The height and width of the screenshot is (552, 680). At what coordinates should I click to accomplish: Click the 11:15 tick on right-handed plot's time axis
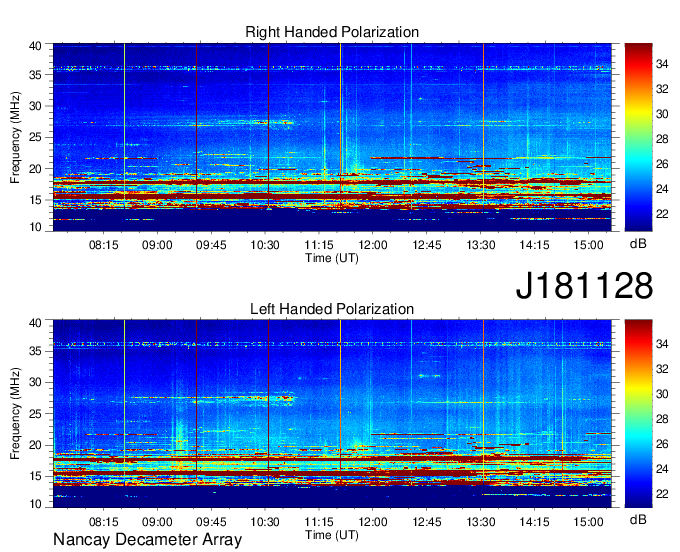click(319, 245)
